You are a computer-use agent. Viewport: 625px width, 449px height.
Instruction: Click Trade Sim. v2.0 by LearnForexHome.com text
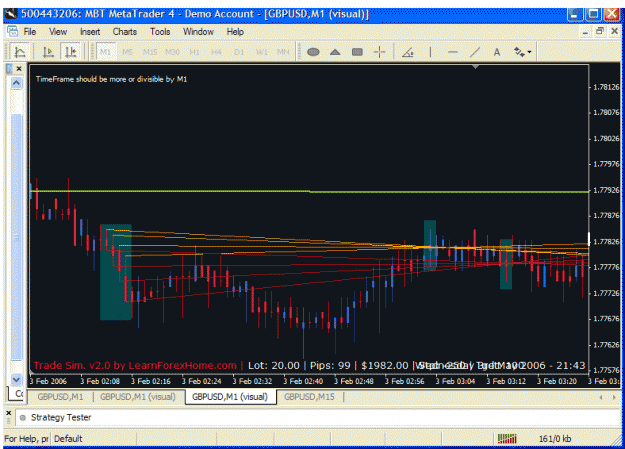(x=135, y=365)
